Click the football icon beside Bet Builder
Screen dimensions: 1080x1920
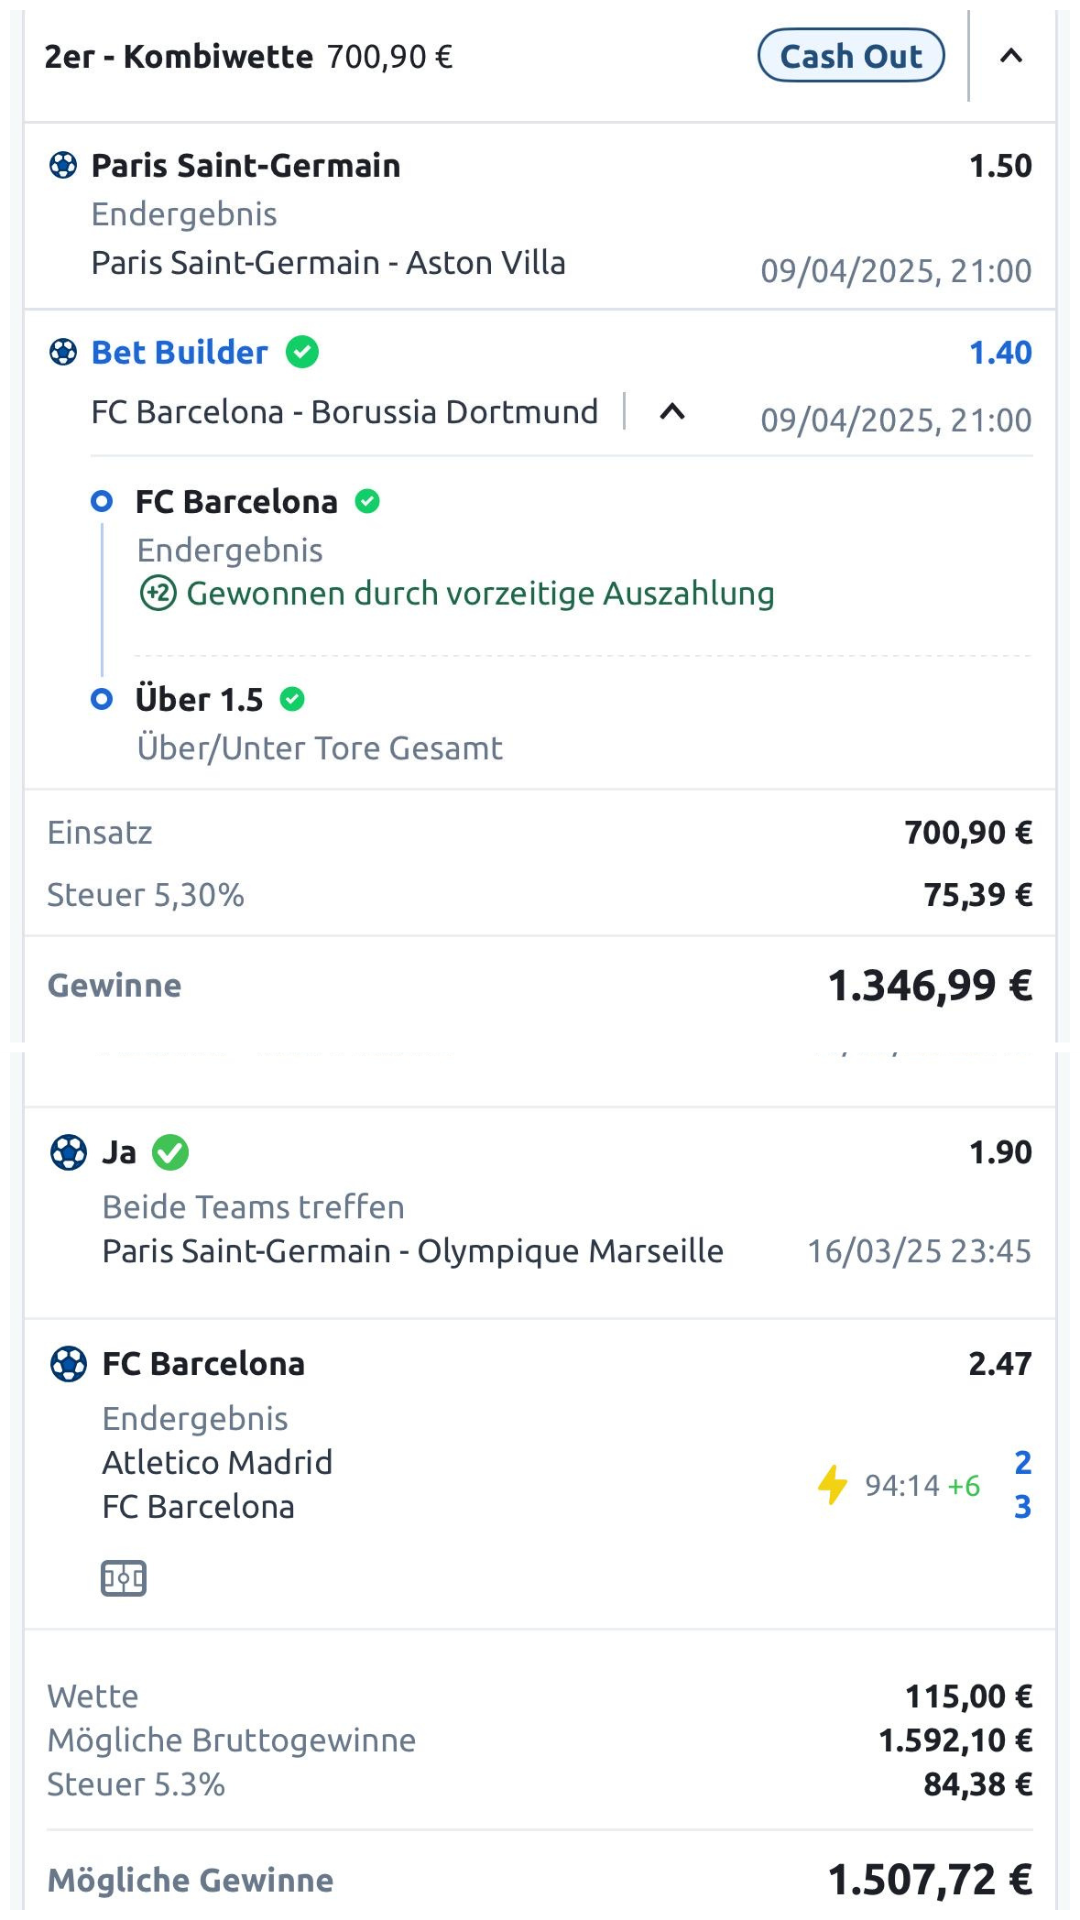click(63, 352)
